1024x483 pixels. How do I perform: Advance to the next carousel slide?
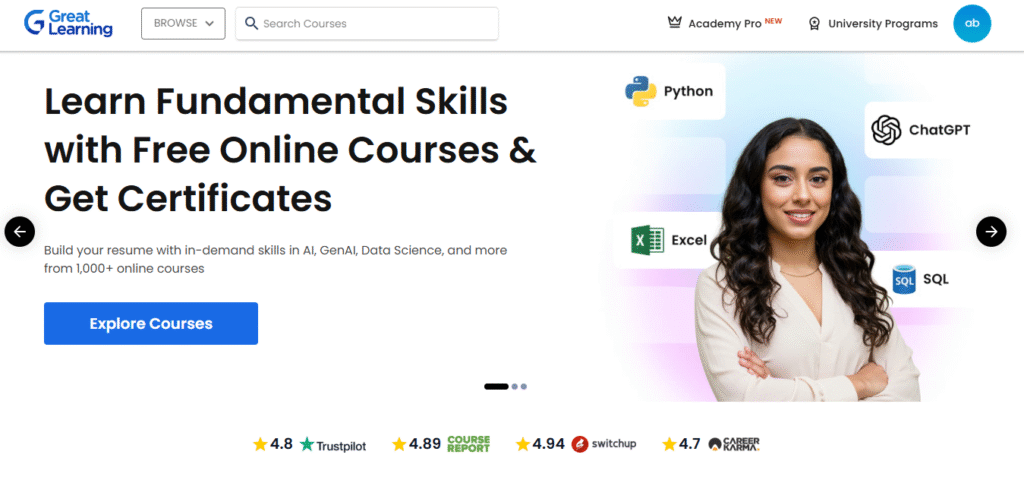[x=991, y=231]
